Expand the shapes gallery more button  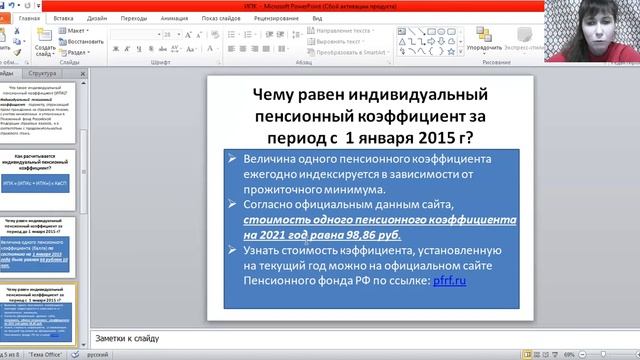click(461, 52)
